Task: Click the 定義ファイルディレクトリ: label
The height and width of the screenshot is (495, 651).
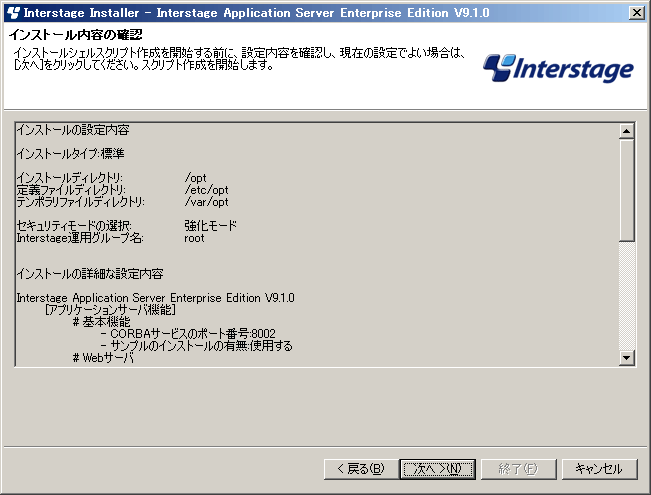Action: (x=71, y=190)
